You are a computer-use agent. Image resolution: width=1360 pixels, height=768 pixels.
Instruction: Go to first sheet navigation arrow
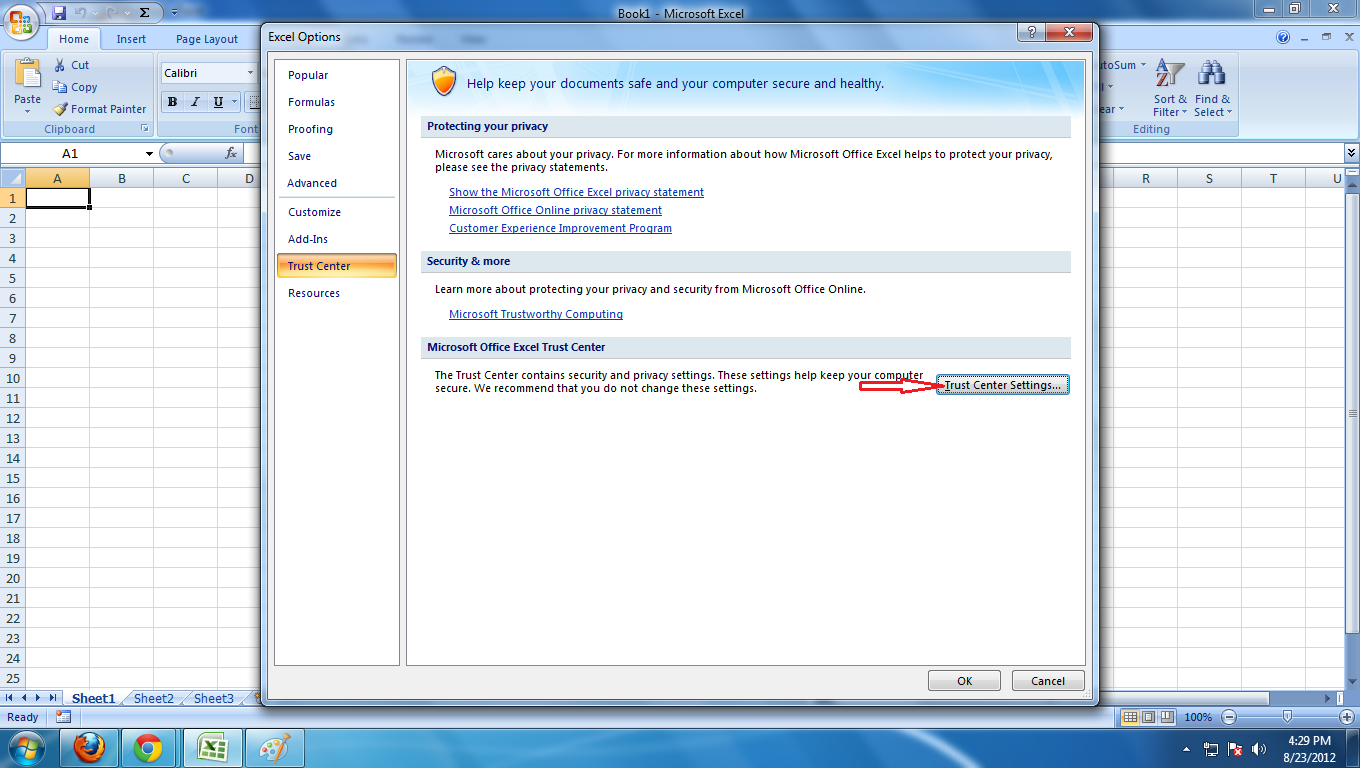(x=11, y=698)
